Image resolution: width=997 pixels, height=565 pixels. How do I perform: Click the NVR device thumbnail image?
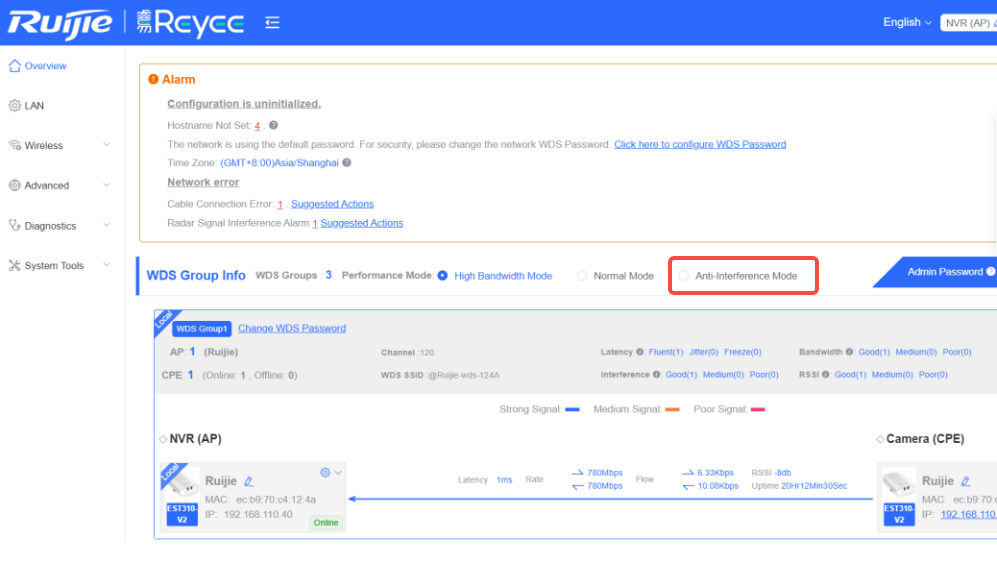pos(181,484)
